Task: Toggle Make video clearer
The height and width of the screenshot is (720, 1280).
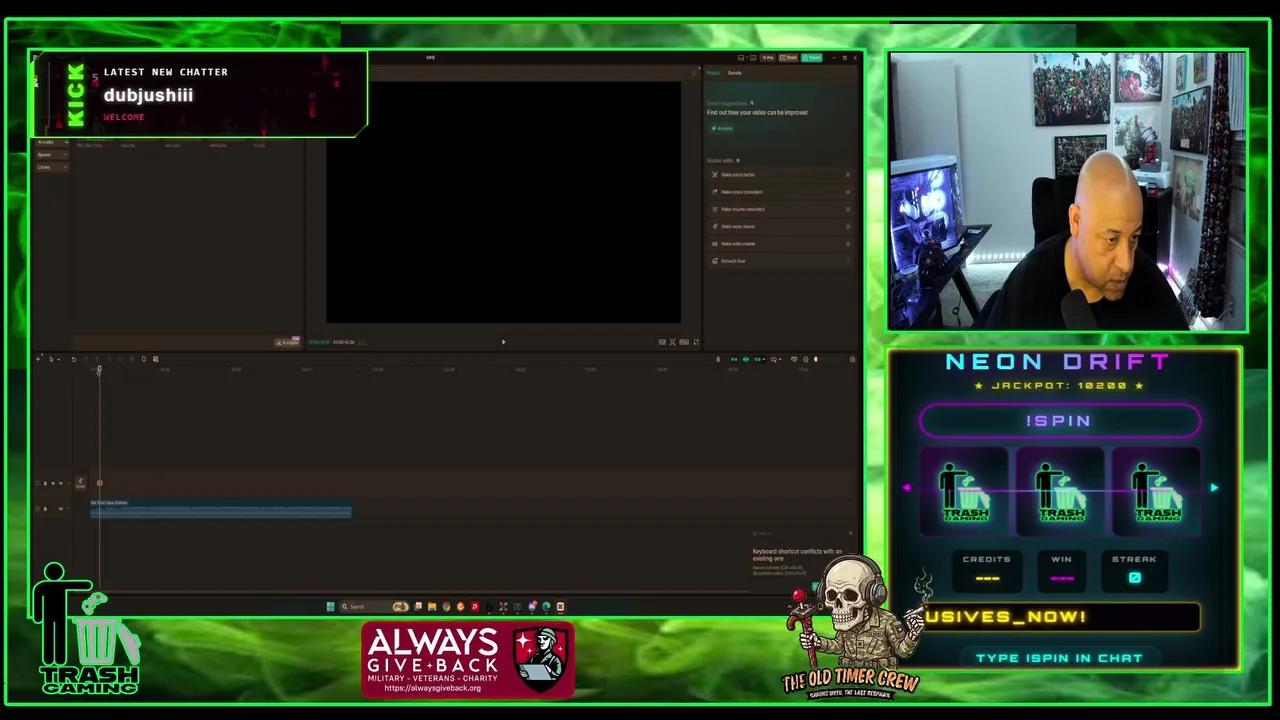Action: click(848, 243)
